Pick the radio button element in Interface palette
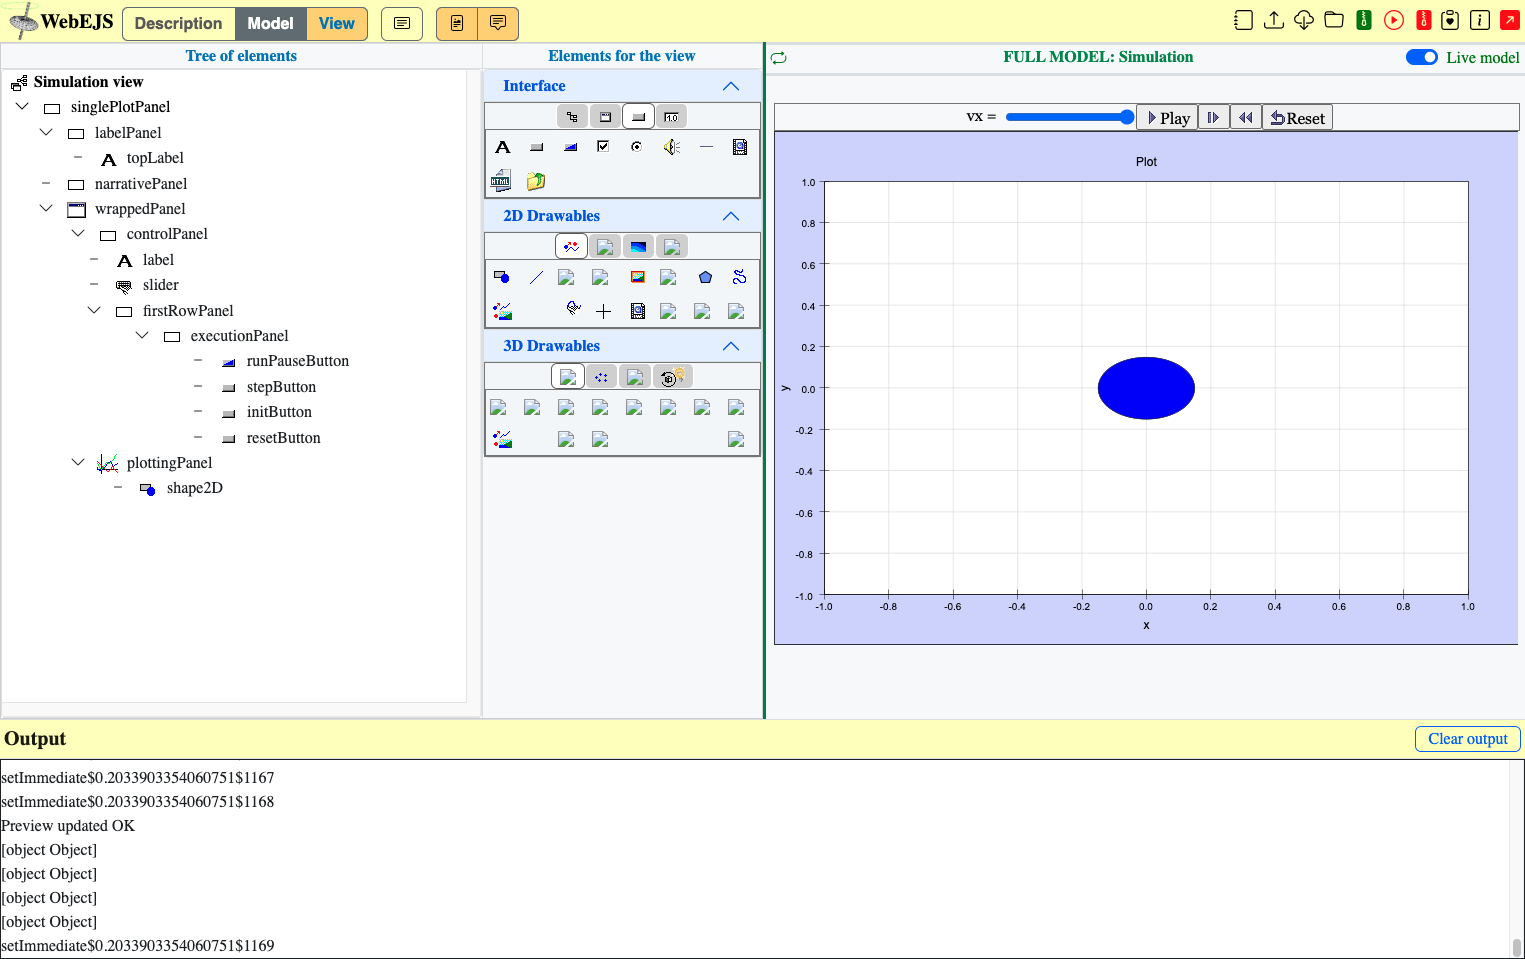This screenshot has height=959, width=1525. [637, 146]
